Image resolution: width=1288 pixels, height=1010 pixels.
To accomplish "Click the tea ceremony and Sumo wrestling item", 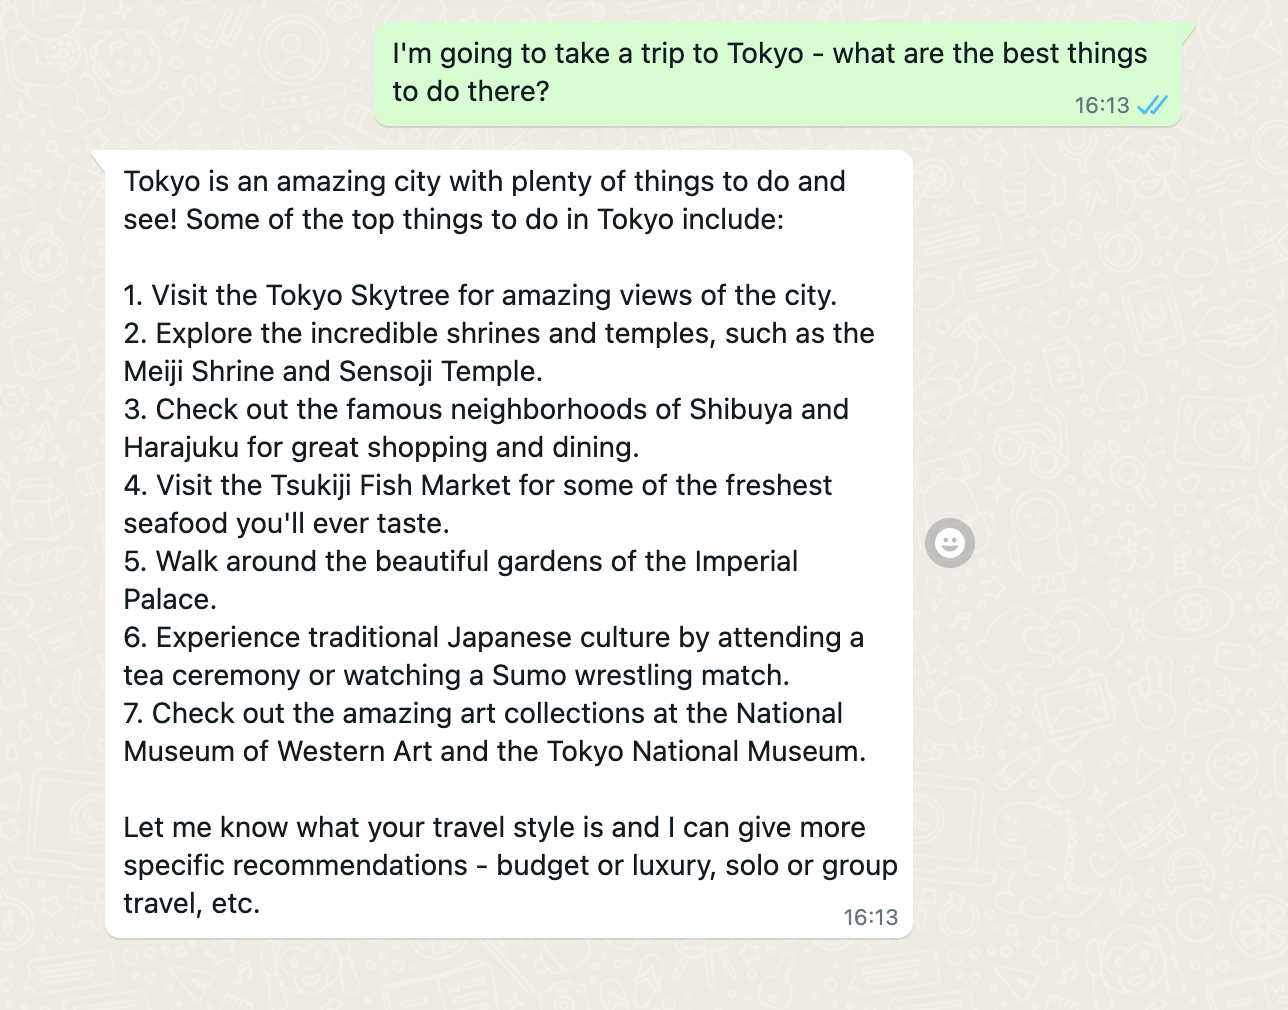I will tap(493, 656).
